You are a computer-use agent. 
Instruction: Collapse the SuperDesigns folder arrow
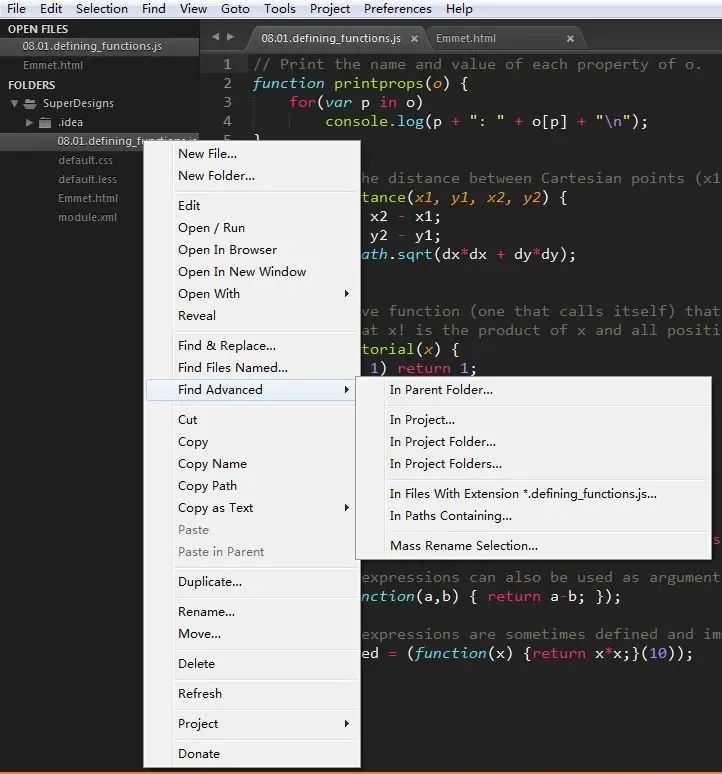pyautogui.click(x=14, y=104)
